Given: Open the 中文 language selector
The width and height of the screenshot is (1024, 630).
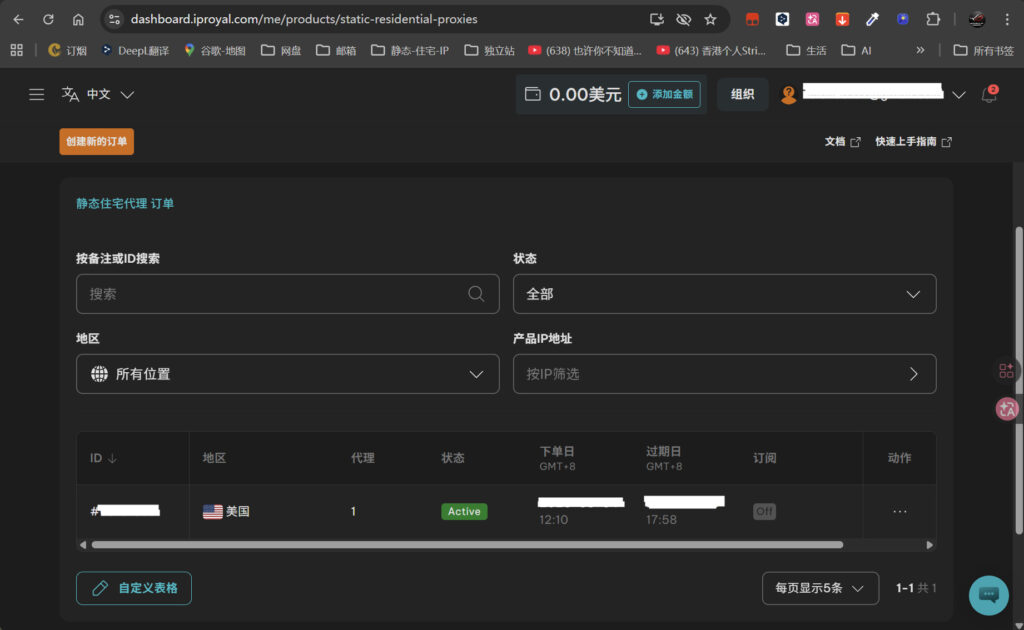Looking at the screenshot, I should click(x=98, y=95).
